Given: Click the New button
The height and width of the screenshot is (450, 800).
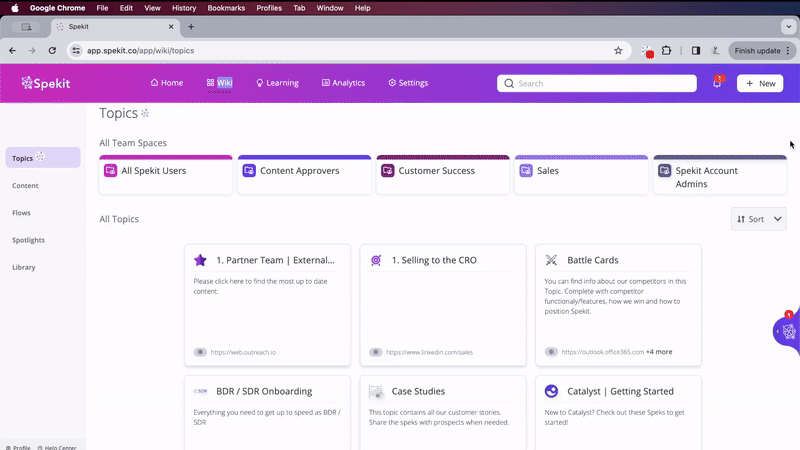Looking at the screenshot, I should 760,83.
